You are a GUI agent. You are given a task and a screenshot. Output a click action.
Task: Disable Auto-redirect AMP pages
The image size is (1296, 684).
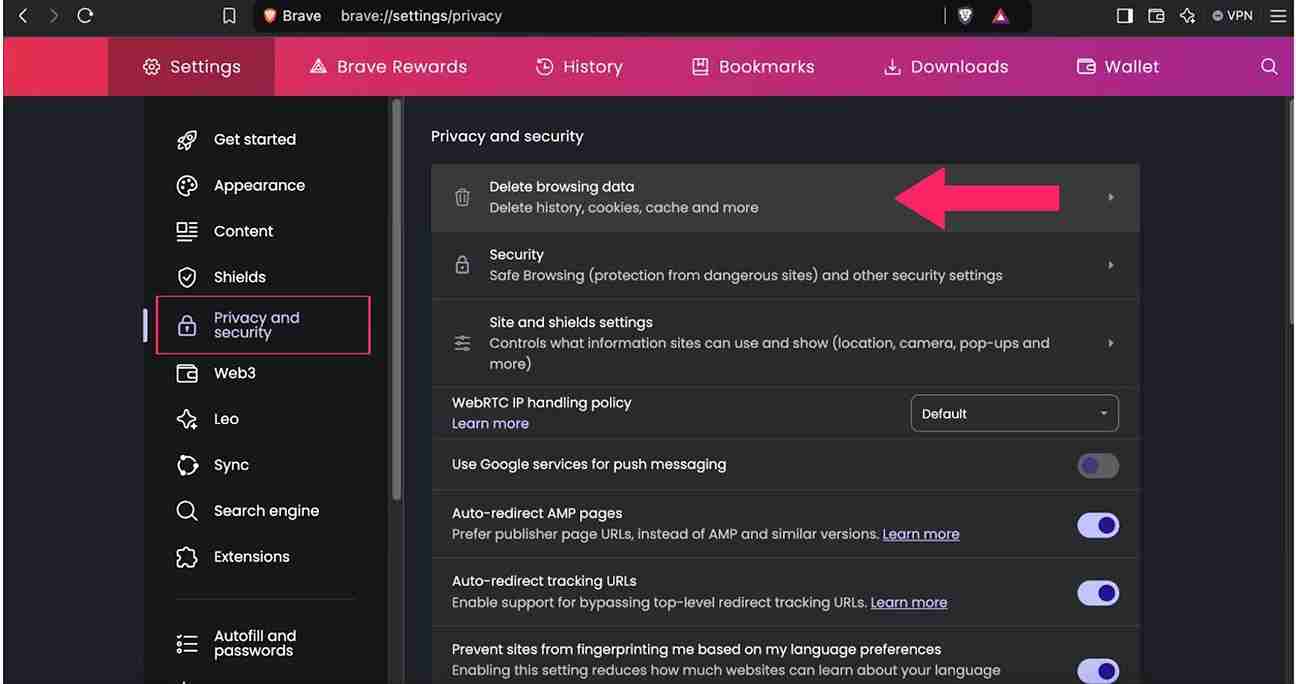click(x=1097, y=524)
